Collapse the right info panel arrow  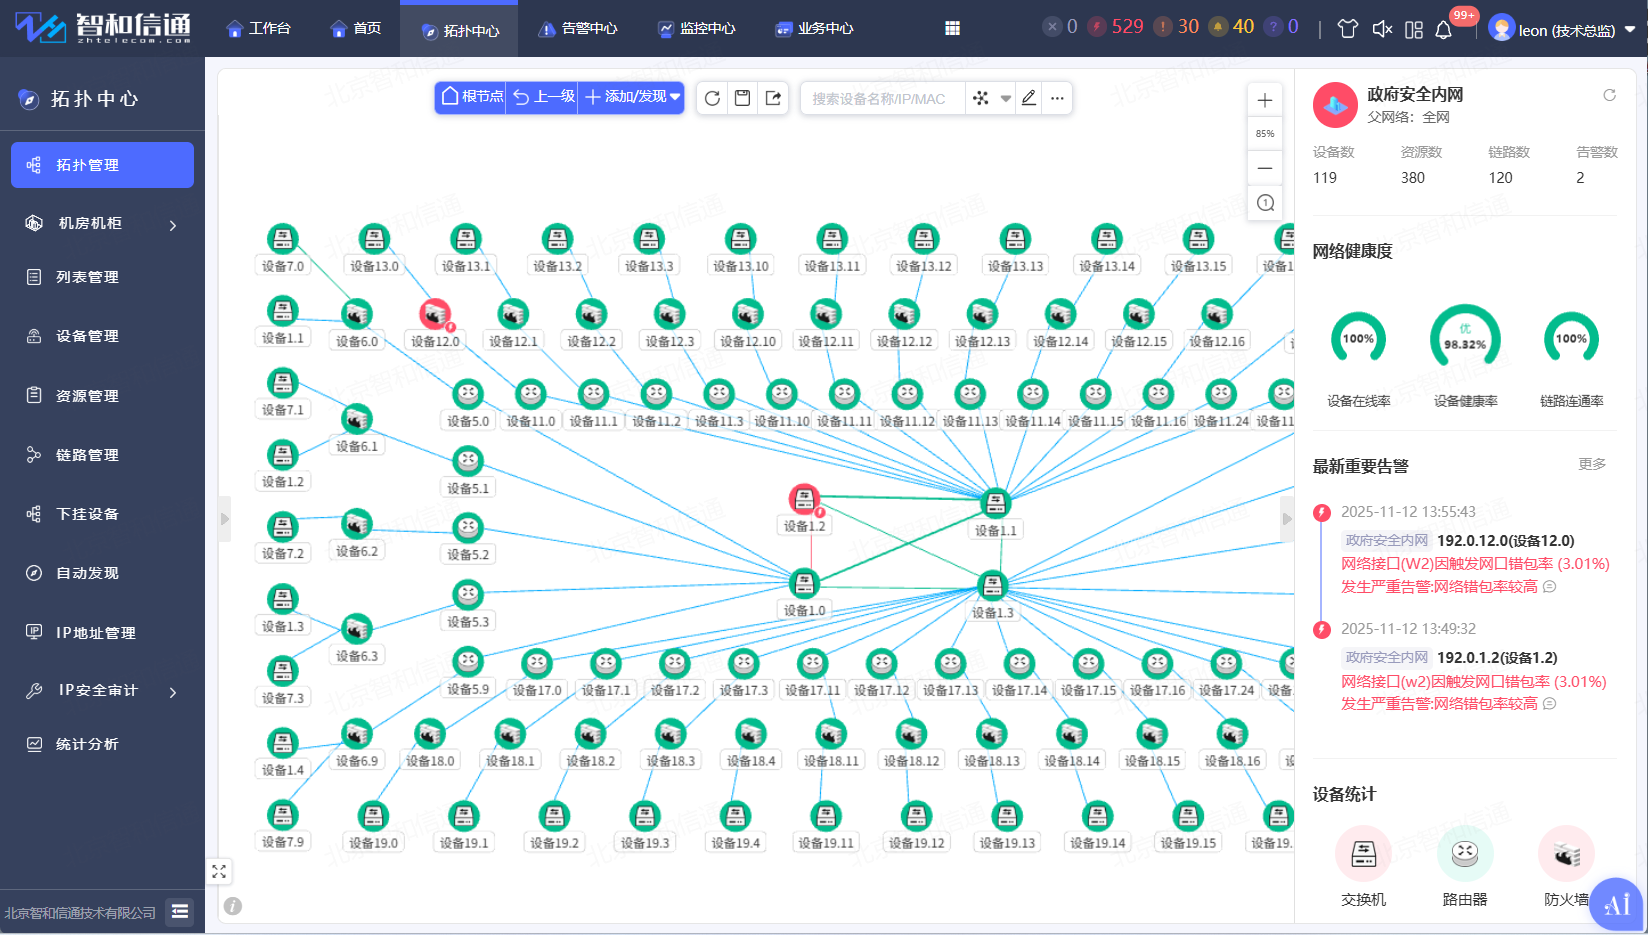point(1287,519)
